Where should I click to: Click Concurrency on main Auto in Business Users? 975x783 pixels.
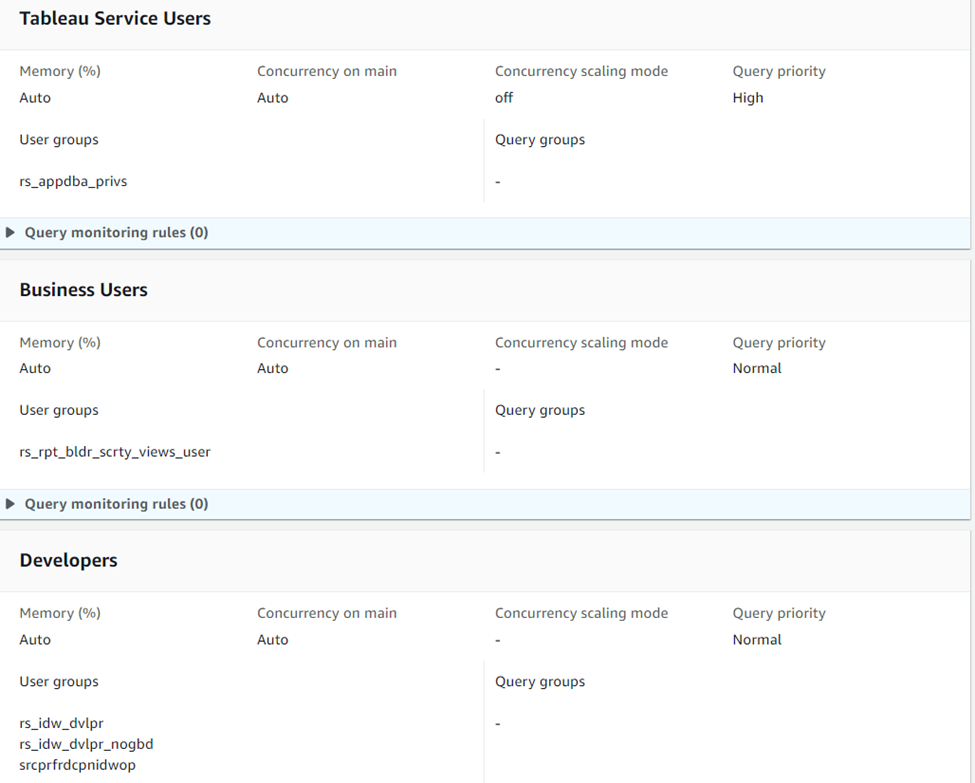pyautogui.click(x=272, y=368)
